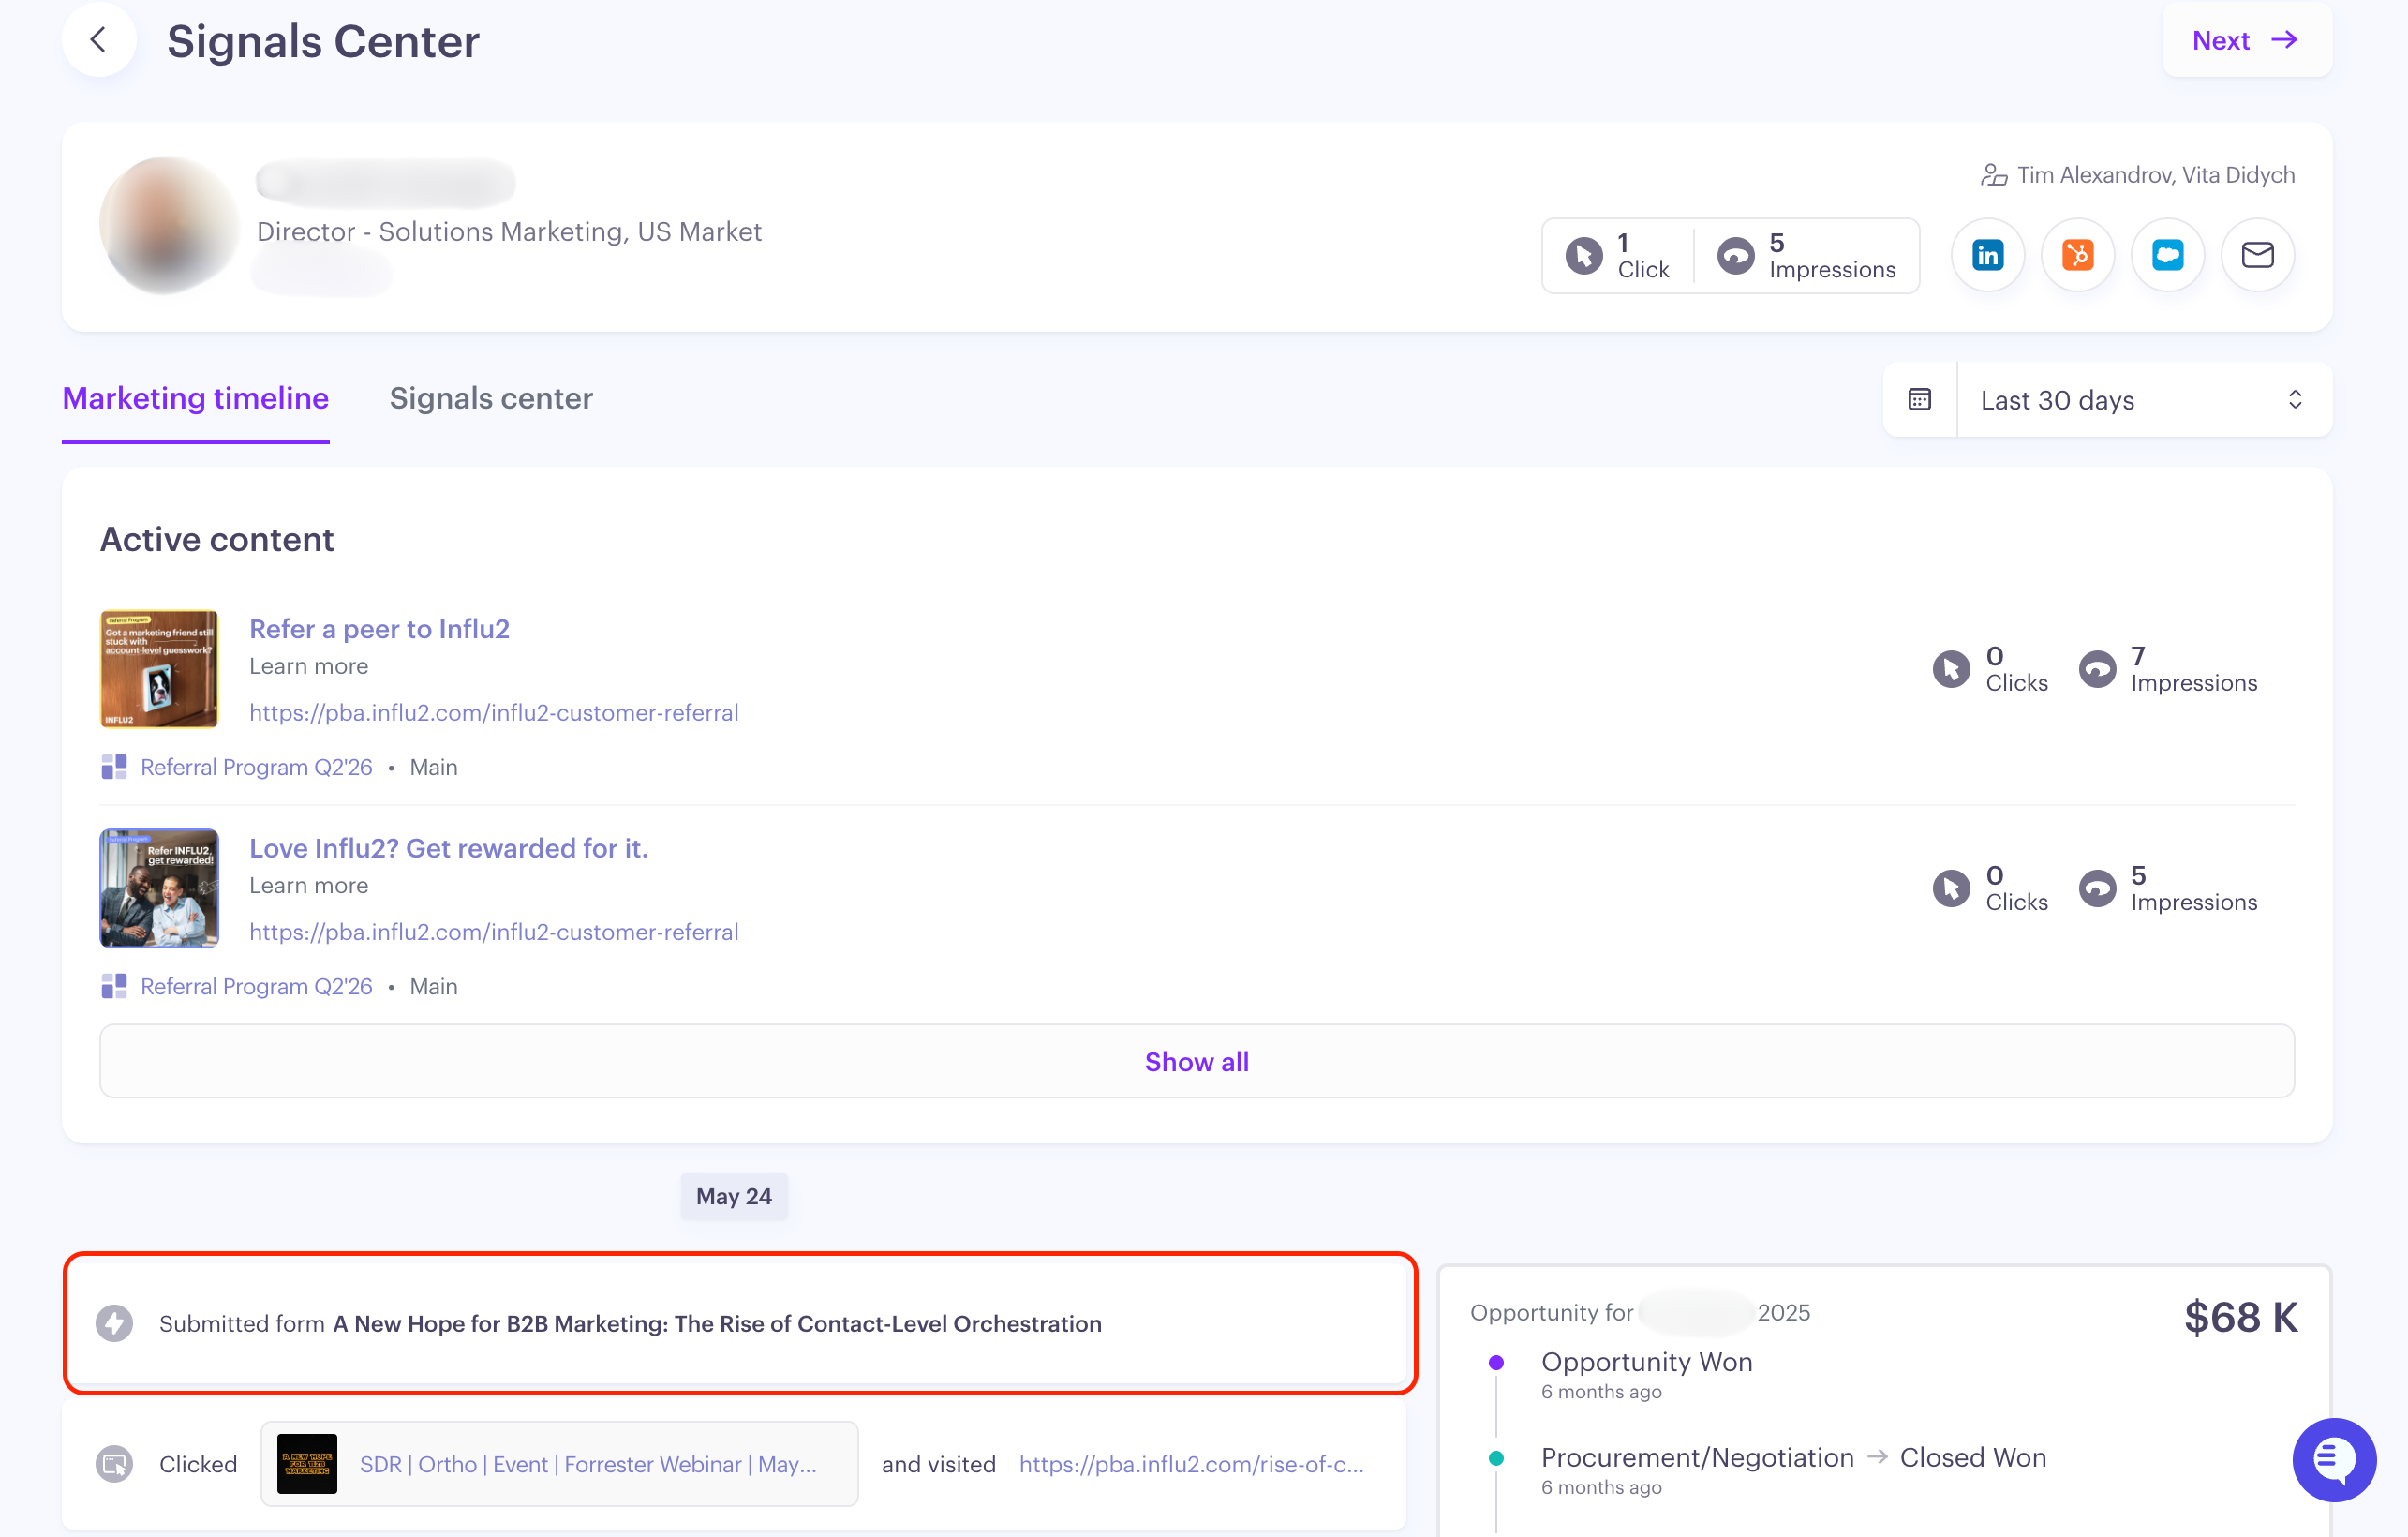This screenshot has width=2408, height=1537.
Task: Click the impressions icon showing 7 Impressions
Action: (x=2097, y=669)
